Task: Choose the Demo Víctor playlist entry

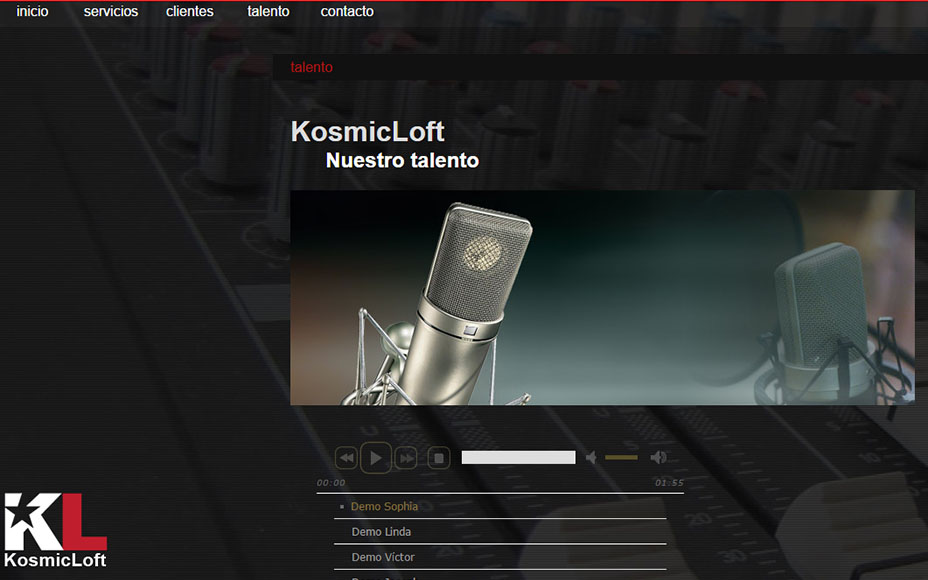Action: point(383,557)
